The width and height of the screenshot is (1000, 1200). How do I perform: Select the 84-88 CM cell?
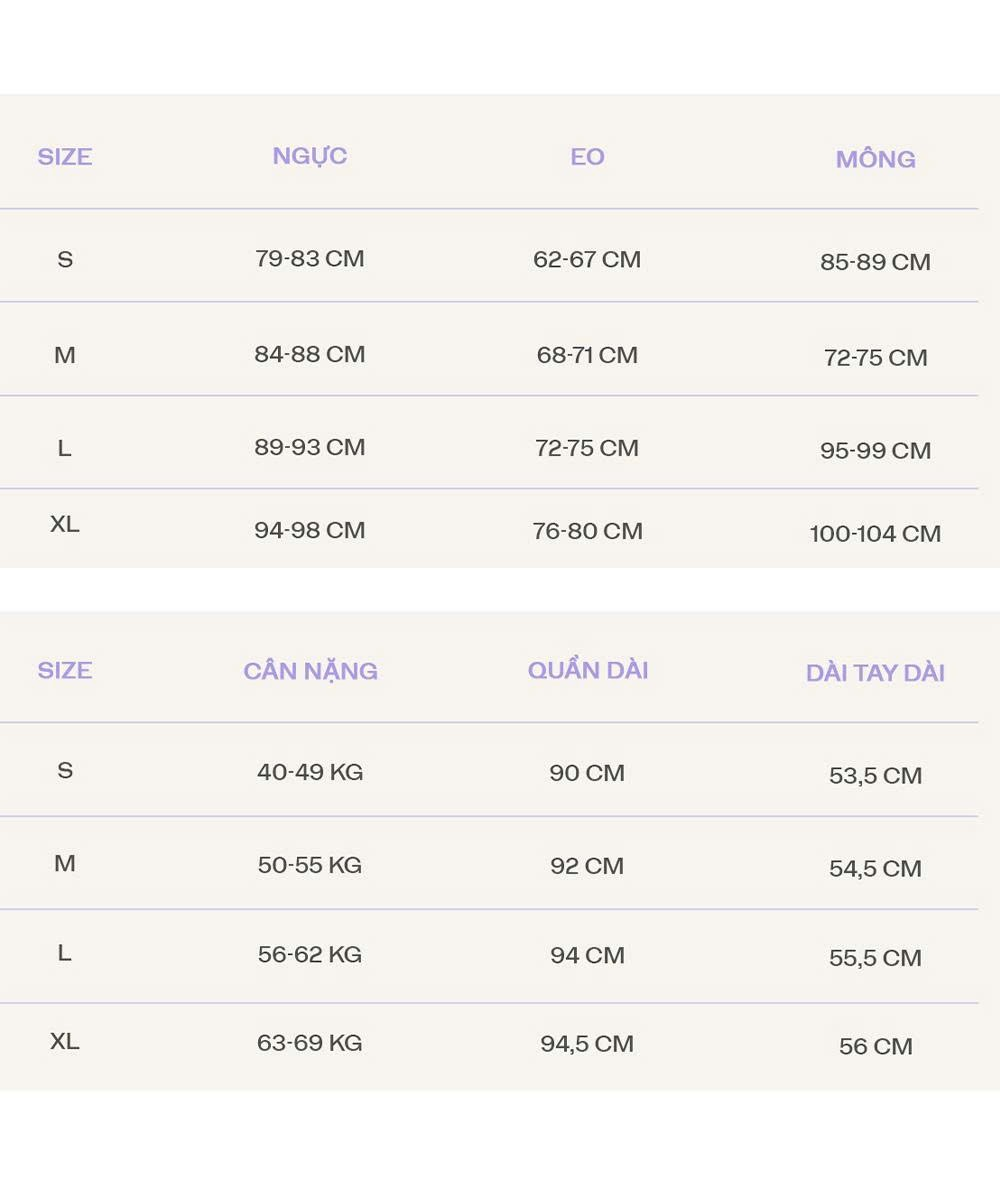pos(310,354)
